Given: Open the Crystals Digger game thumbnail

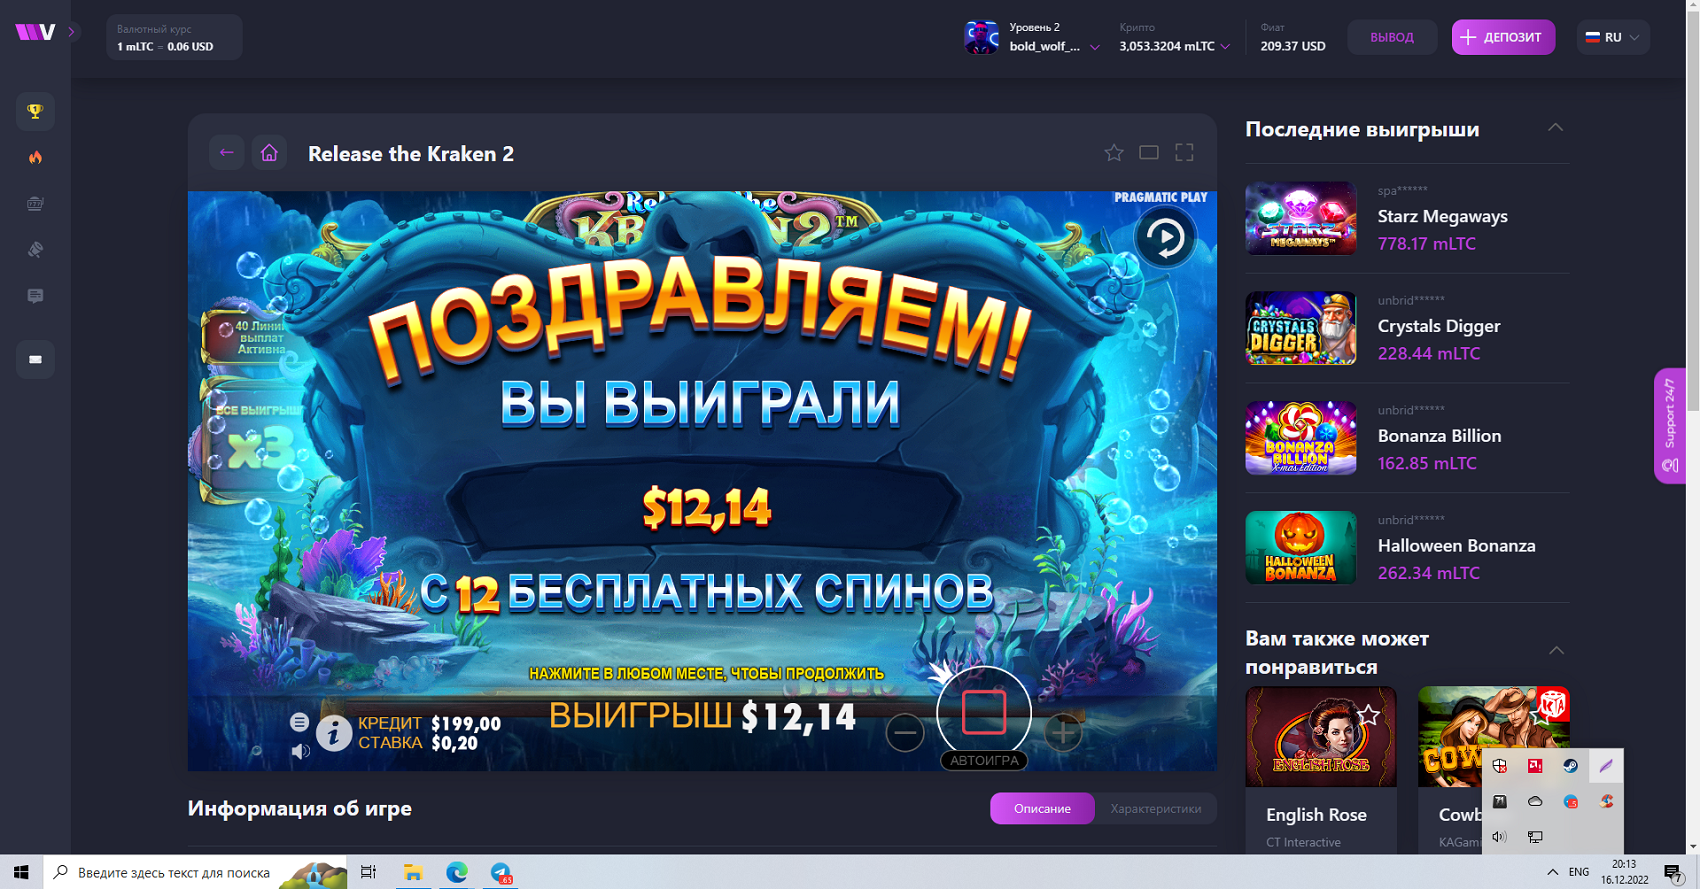Looking at the screenshot, I should coord(1301,328).
